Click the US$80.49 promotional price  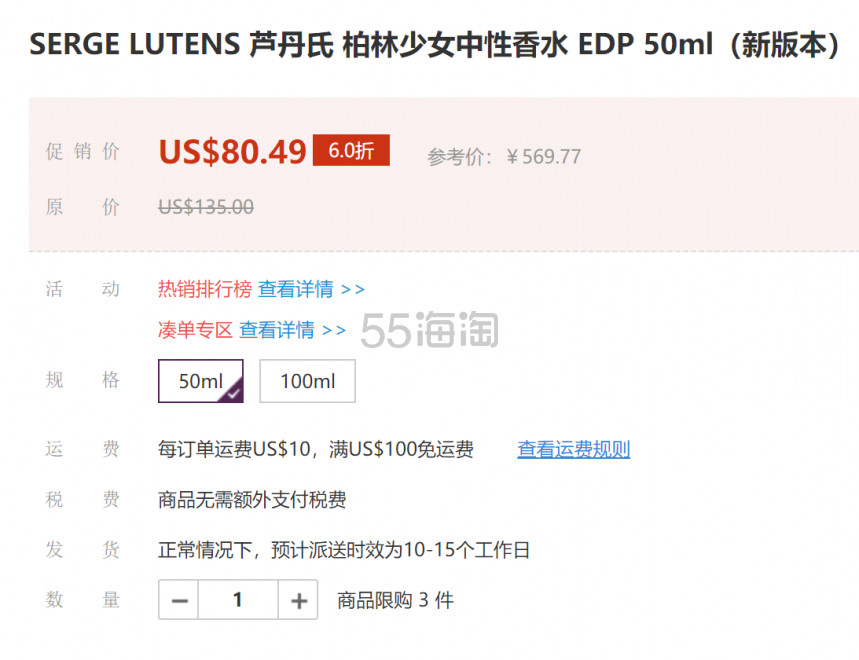(x=232, y=152)
